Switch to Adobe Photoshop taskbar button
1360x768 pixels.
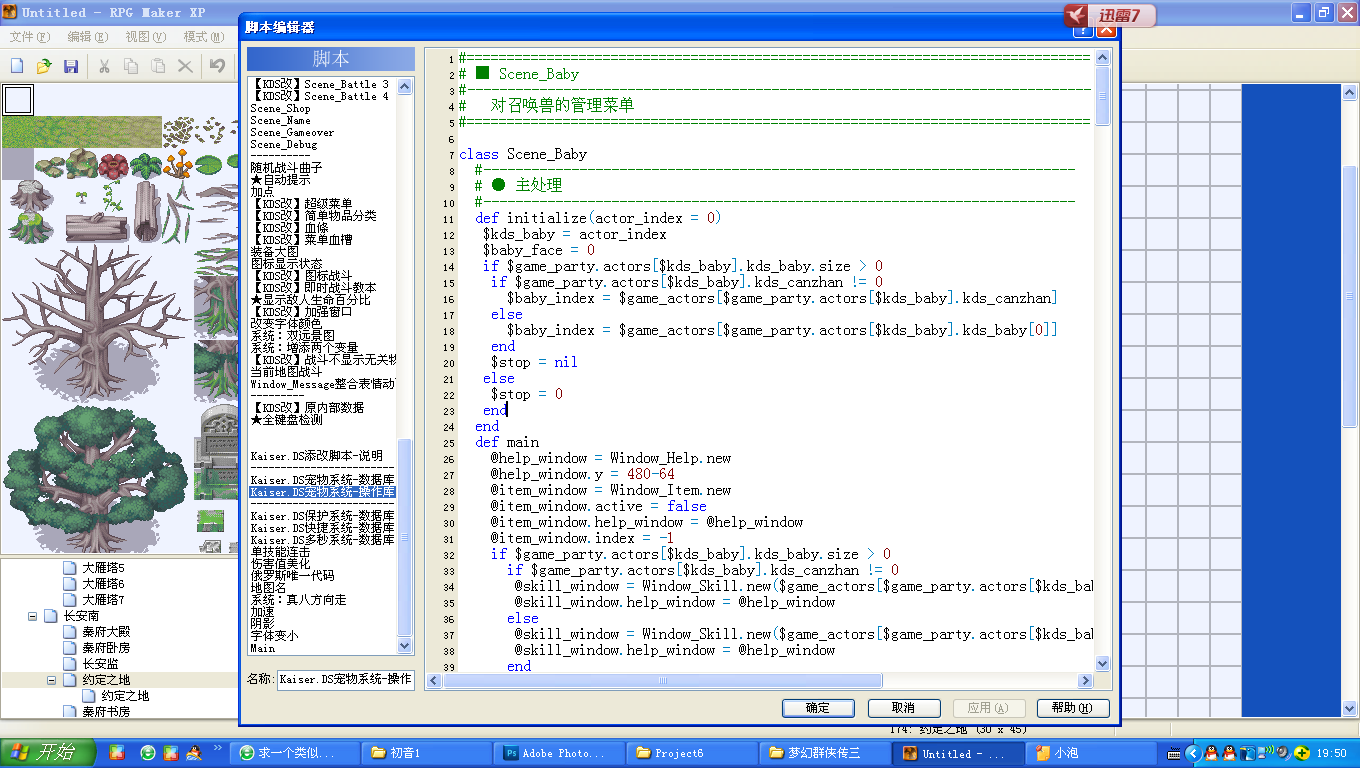click(x=559, y=753)
